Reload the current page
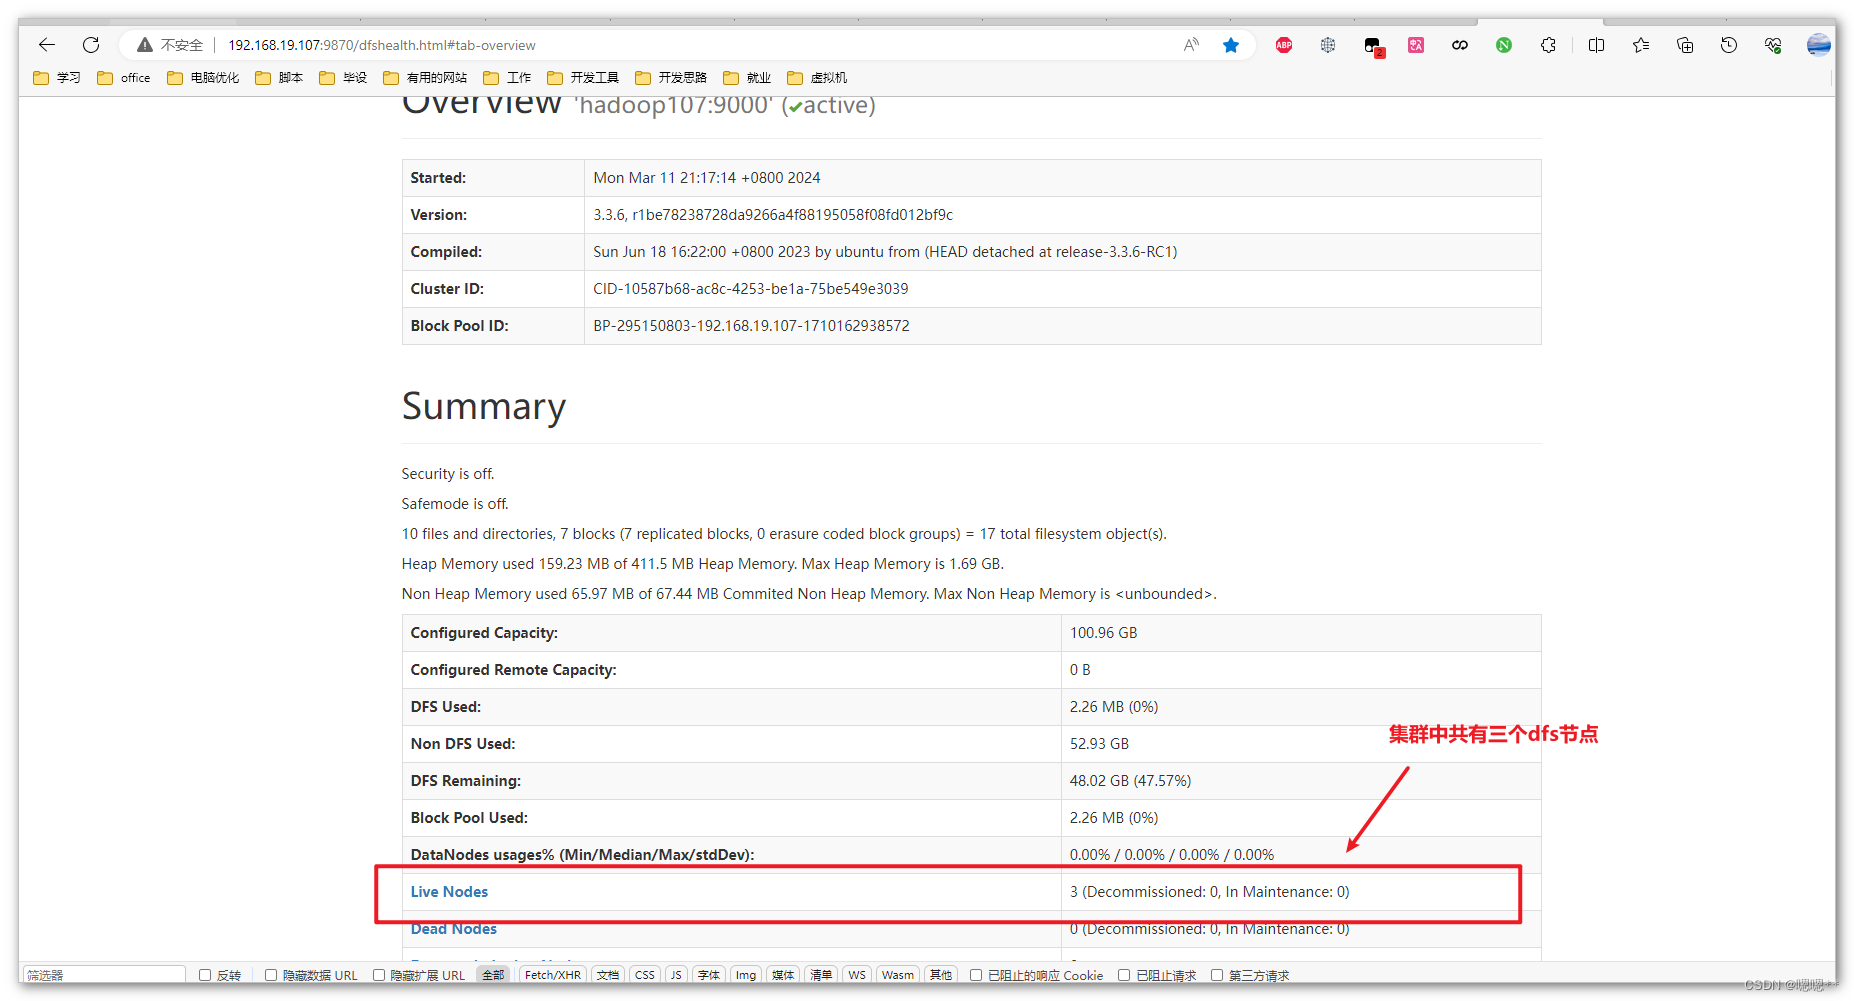The height and width of the screenshot is (1001, 1854). [91, 45]
